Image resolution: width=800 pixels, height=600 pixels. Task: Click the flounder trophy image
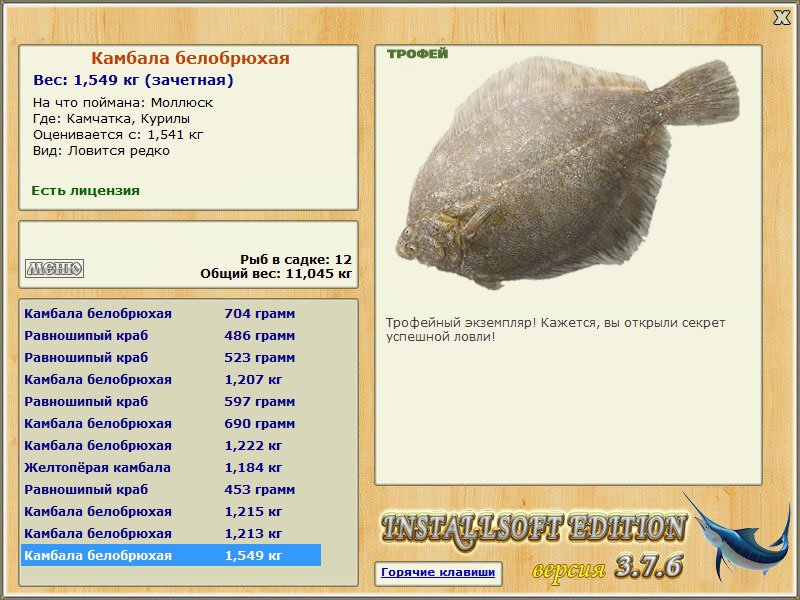point(567,172)
